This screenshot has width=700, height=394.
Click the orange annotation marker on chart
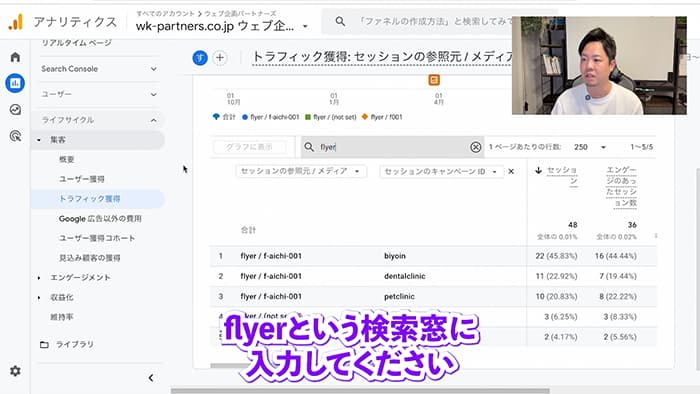(x=434, y=80)
